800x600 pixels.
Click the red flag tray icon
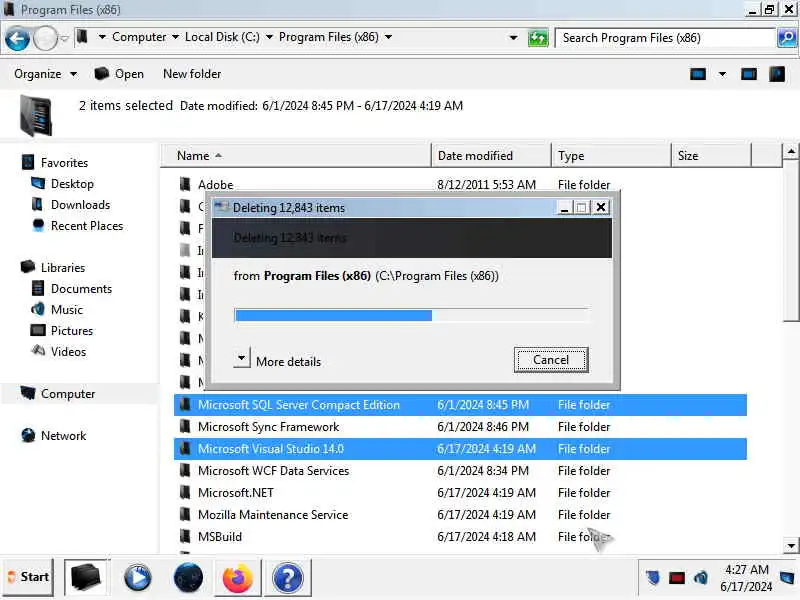(x=677, y=578)
